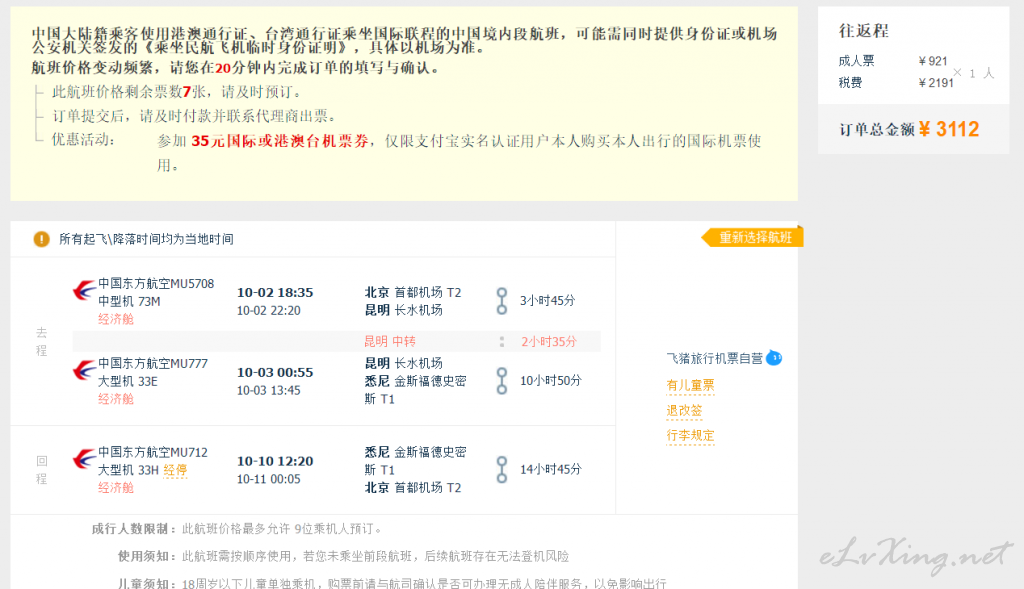Click flight number 中国东方航空MU777

tap(153, 364)
